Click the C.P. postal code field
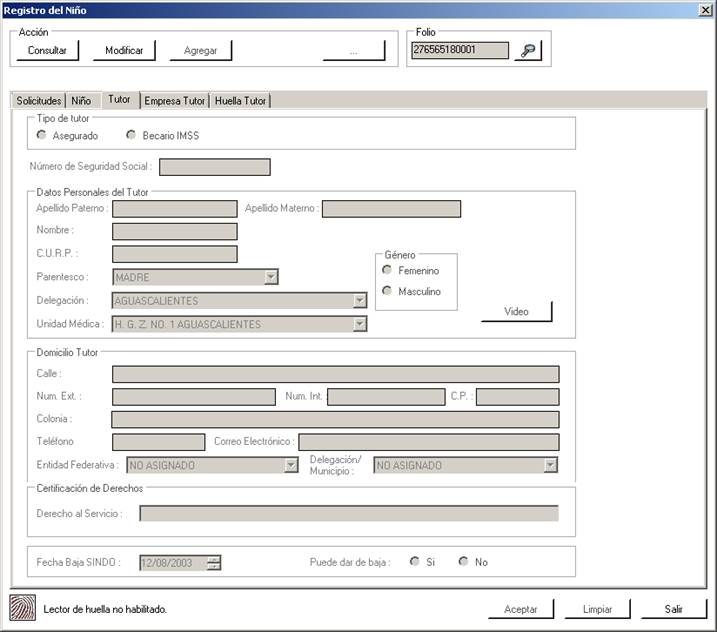717x632 pixels. 518,397
